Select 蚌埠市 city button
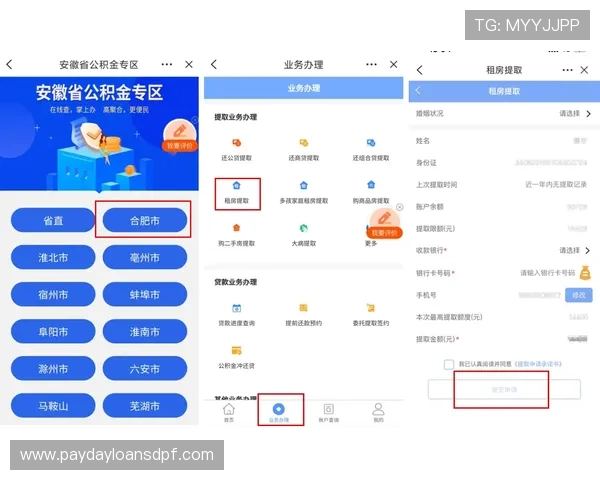 coord(145,294)
